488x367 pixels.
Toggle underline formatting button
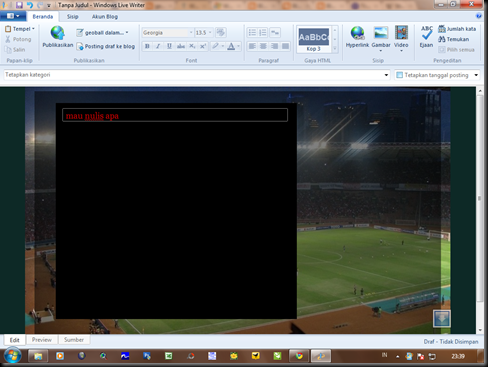click(169, 46)
